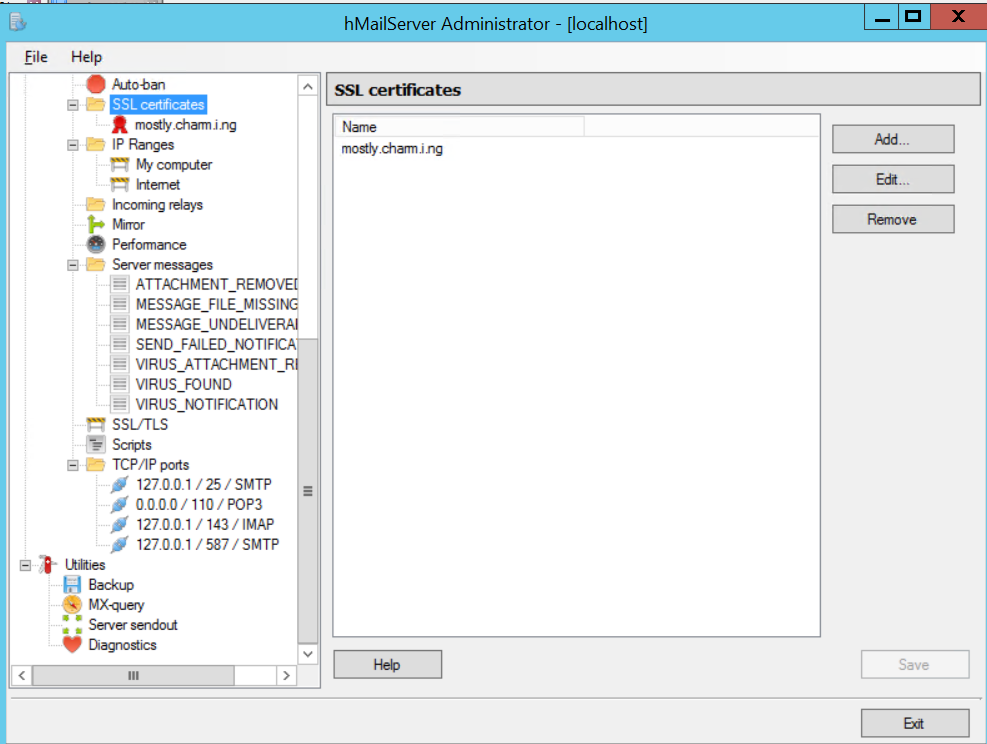
Task: Select the Auto-ban tree item
Action: click(x=138, y=84)
